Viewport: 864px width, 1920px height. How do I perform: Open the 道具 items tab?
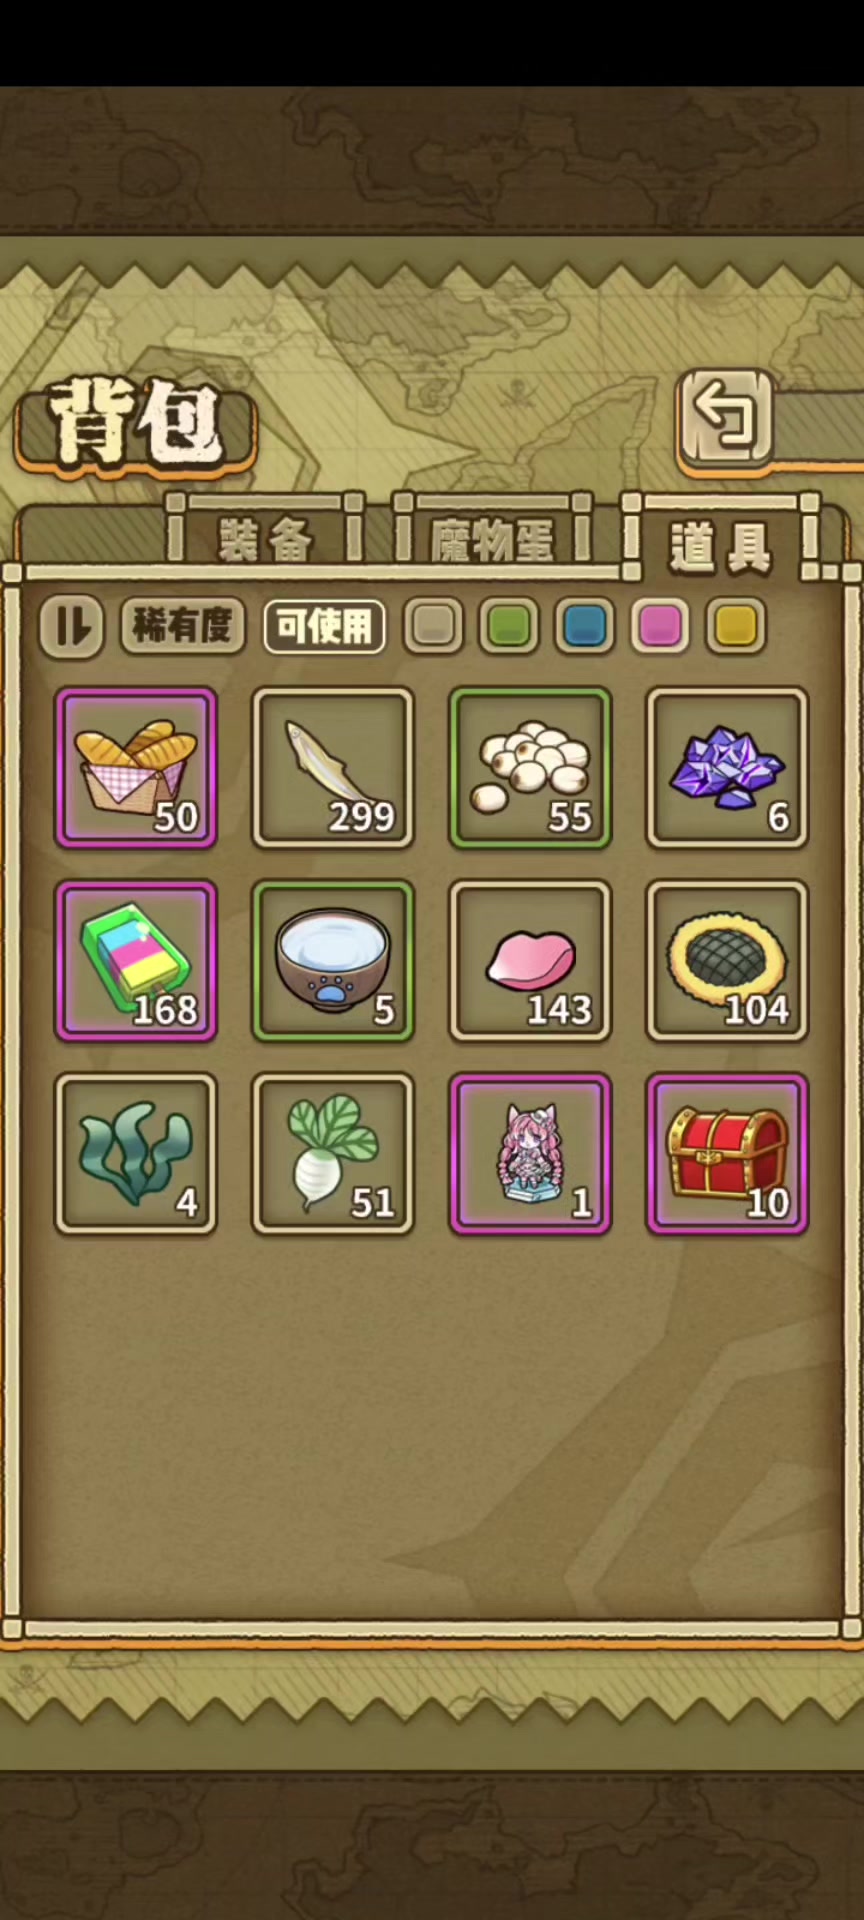[x=721, y=545]
